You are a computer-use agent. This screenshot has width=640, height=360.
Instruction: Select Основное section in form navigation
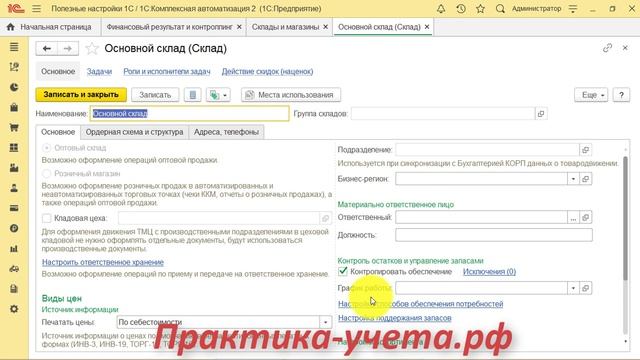(x=58, y=71)
